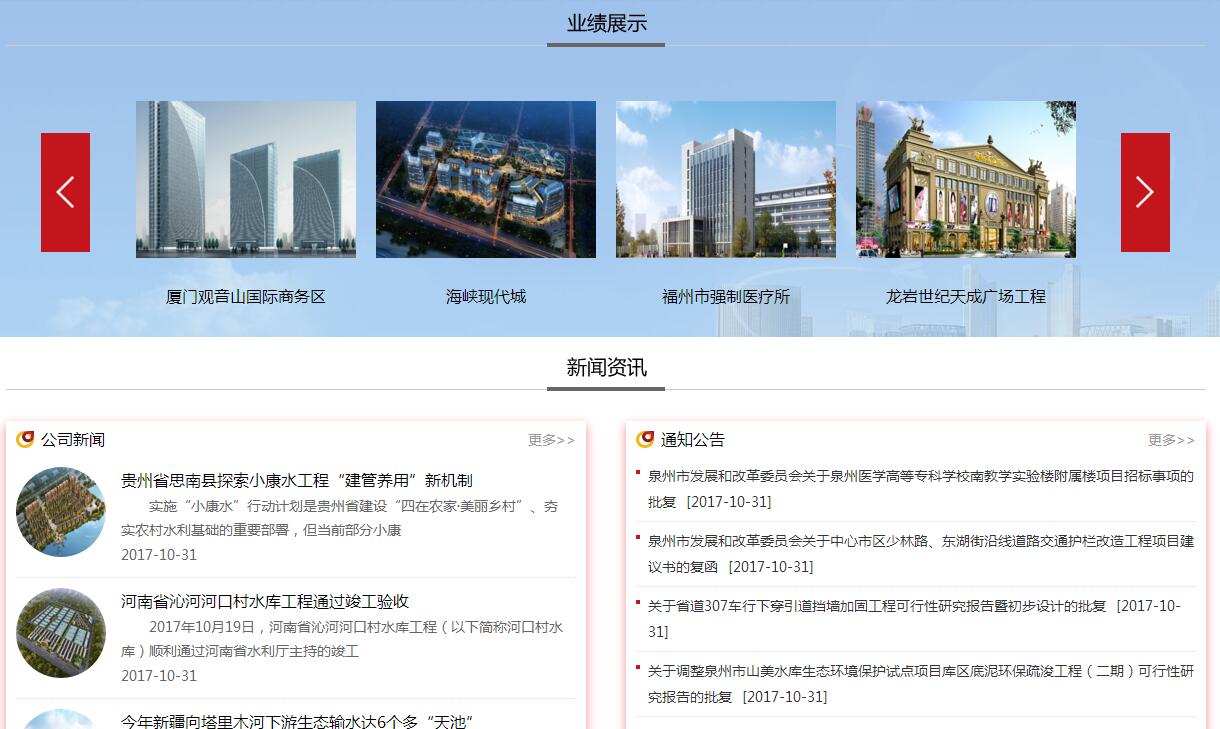This screenshot has height=729, width=1220.
Task: Open notice about 山美水库 底泥环保疏浚工程
Action: click(x=920, y=671)
